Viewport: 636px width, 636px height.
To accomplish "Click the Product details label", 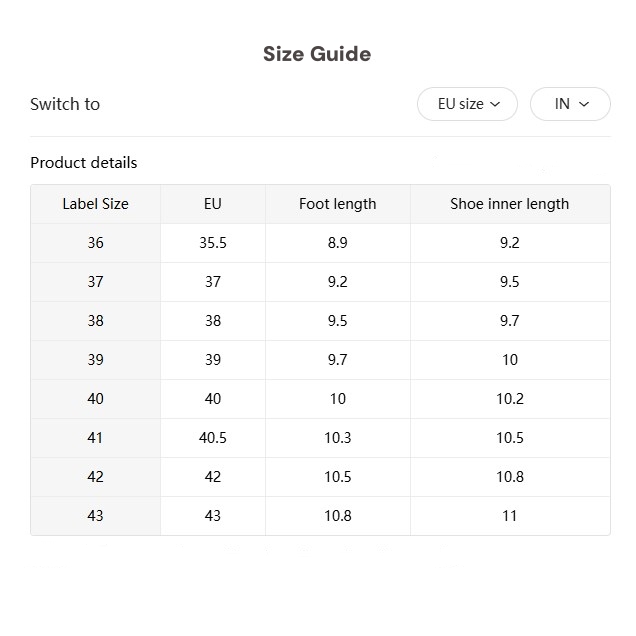I will click(x=84, y=163).
